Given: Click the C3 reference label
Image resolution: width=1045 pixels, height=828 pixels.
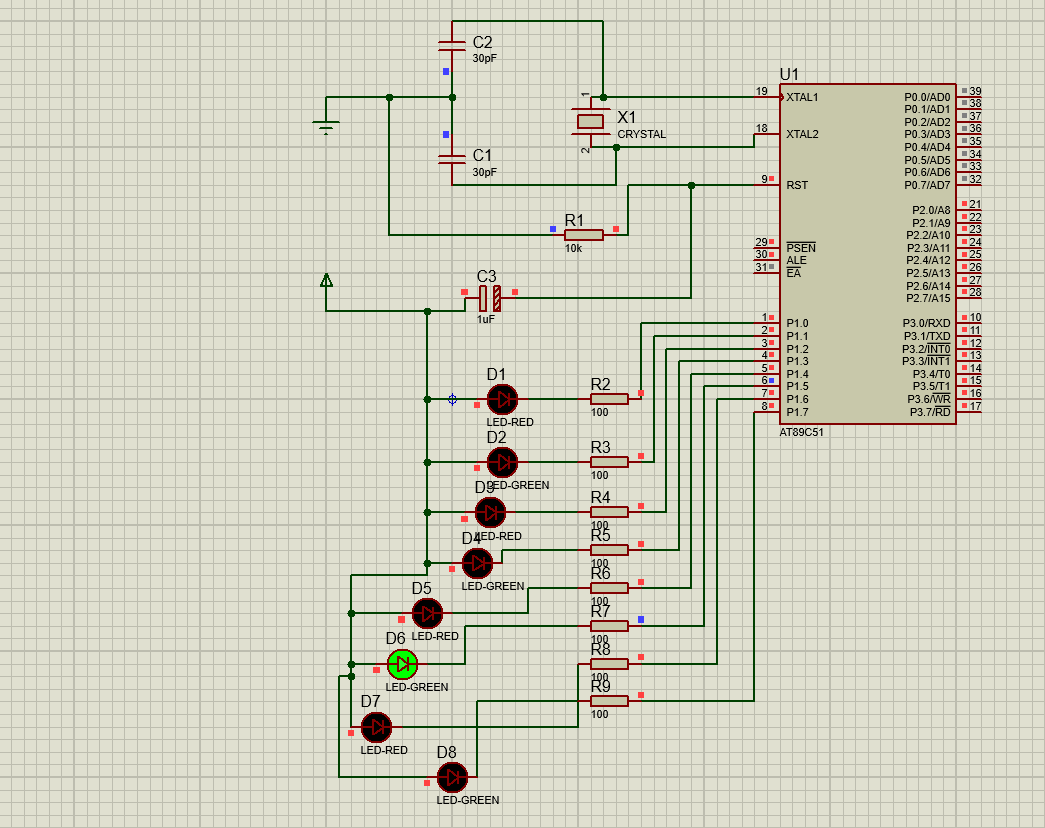Looking at the screenshot, I should pyautogui.click(x=487, y=276).
